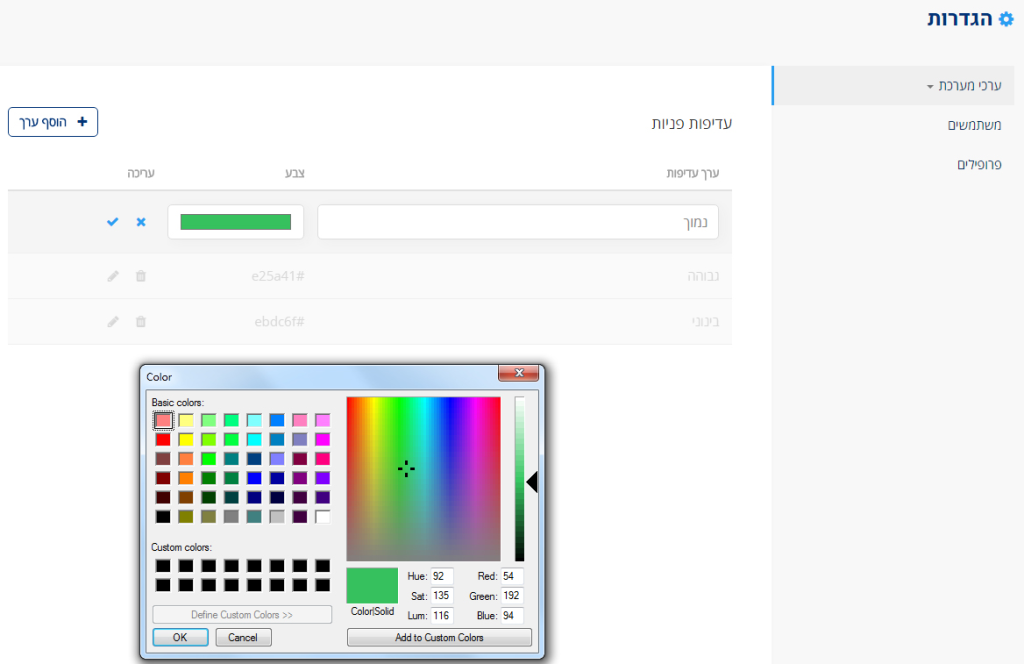Click inside the luminosity gradient bar
The width and height of the screenshot is (1024, 664).
(519, 479)
